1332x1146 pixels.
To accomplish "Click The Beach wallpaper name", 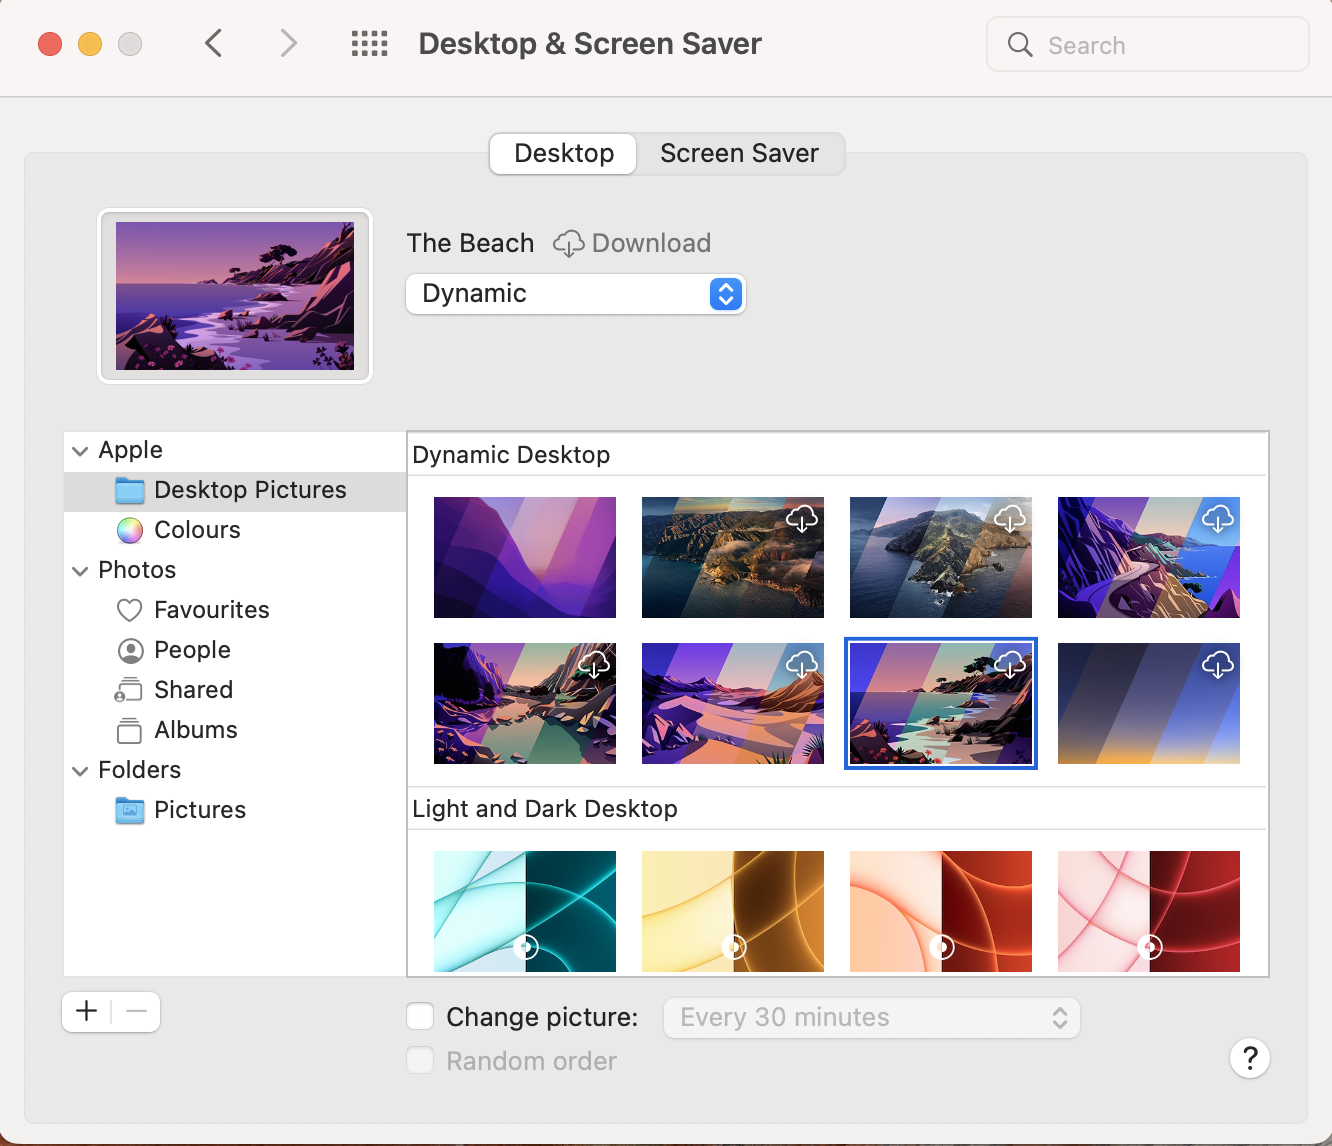I will point(470,243).
